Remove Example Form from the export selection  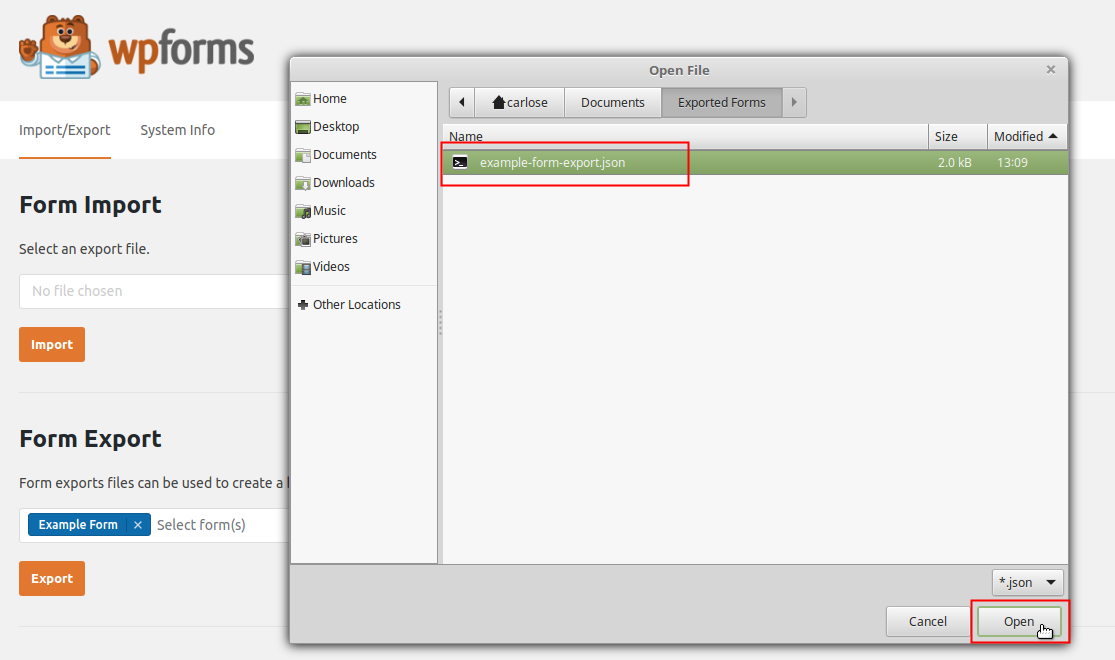[x=137, y=524]
